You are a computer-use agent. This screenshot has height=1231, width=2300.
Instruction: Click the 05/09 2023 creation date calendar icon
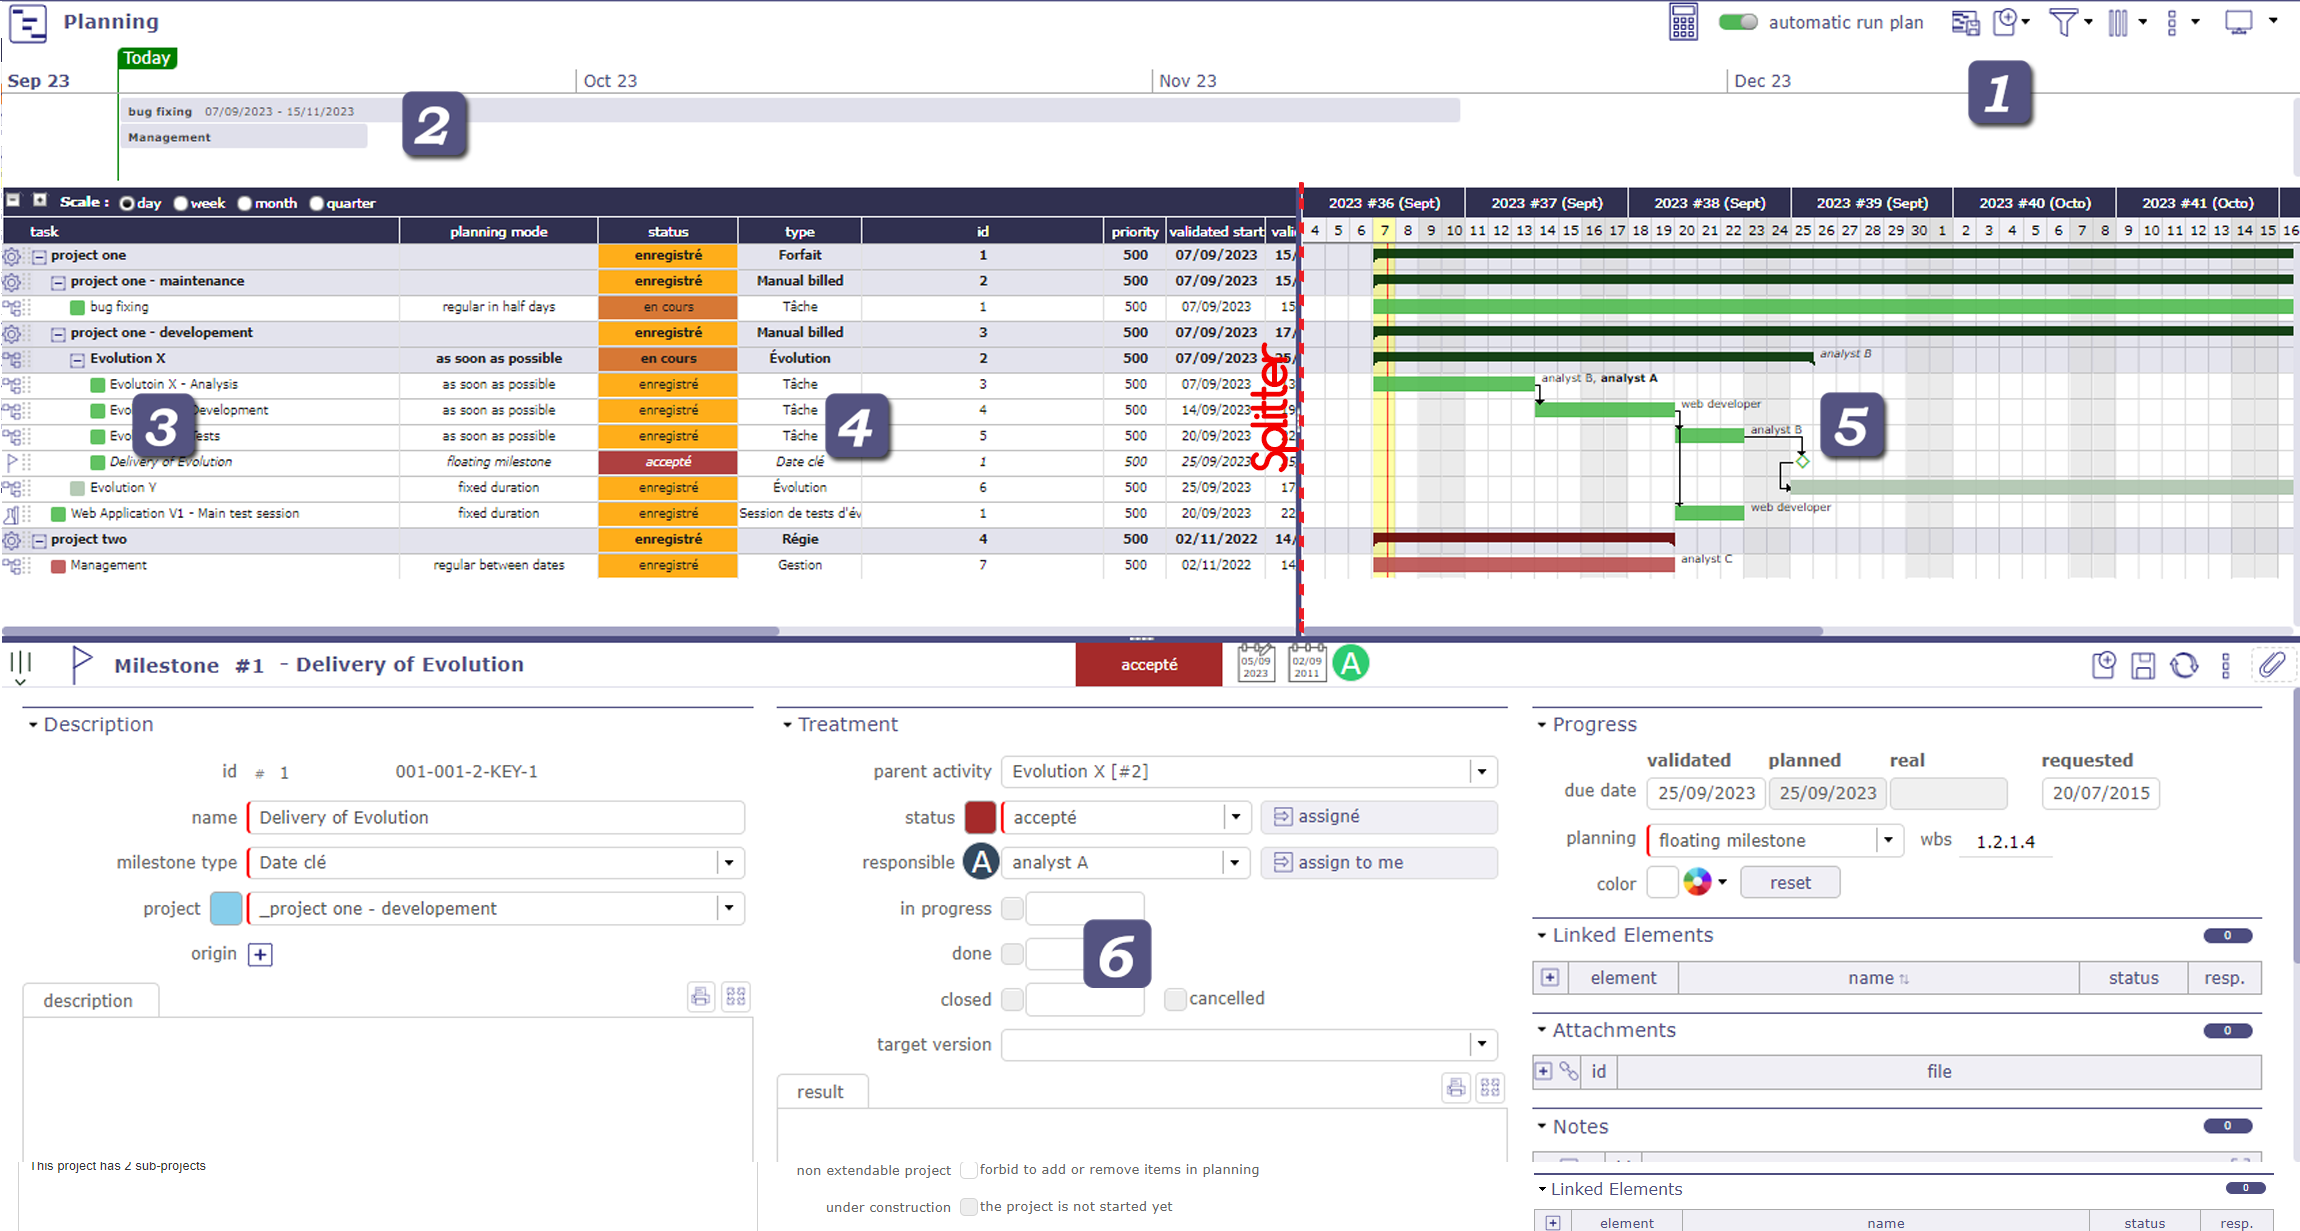(x=1256, y=663)
